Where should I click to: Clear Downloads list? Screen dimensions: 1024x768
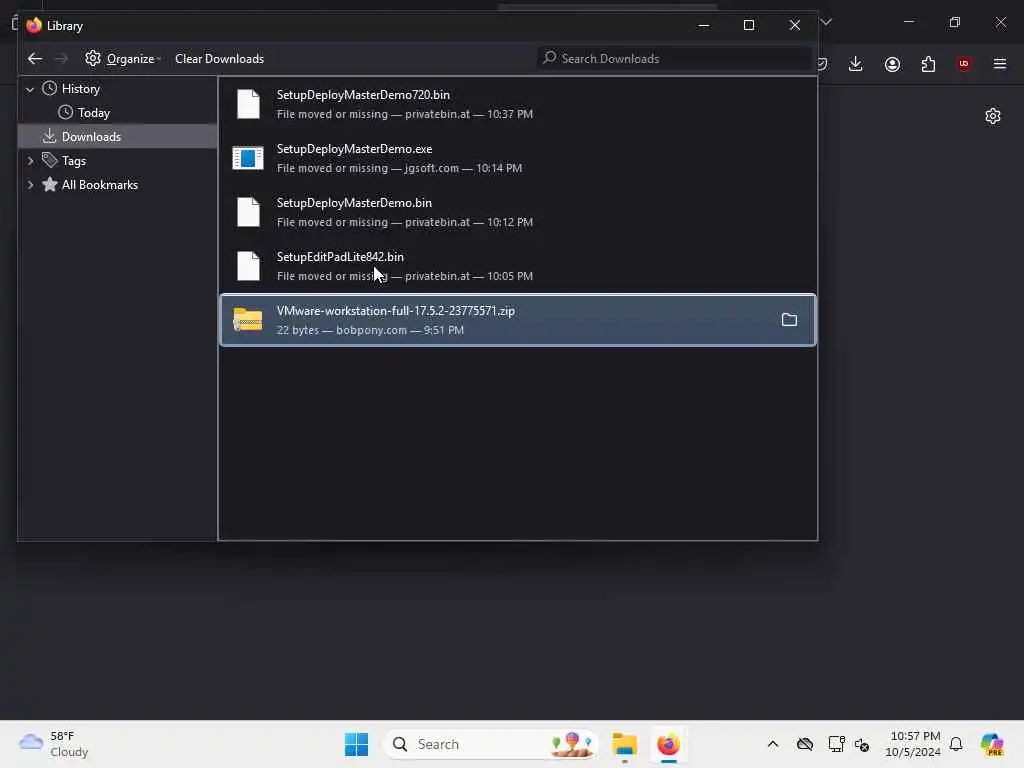click(x=219, y=59)
